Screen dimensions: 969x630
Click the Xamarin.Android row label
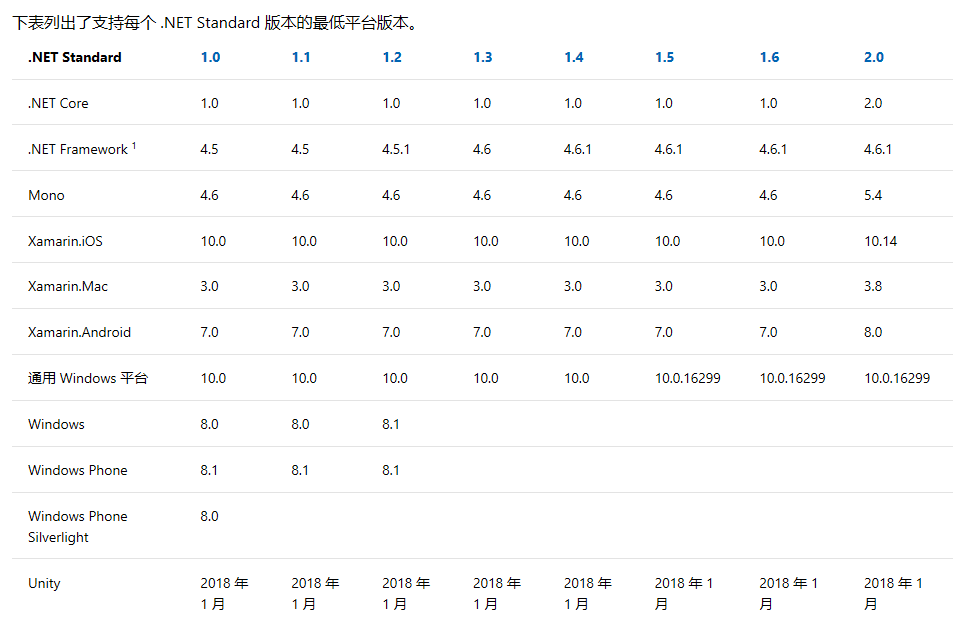click(79, 332)
